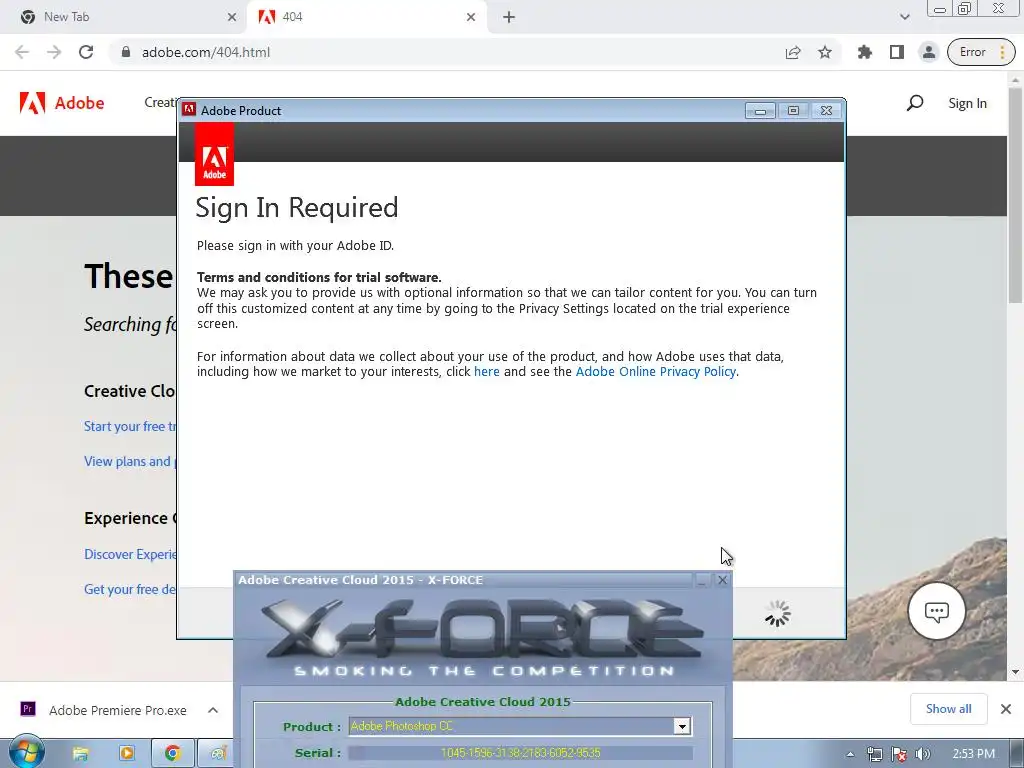Open the Product dropdown in X-FORCE
Viewport: 1024px width, 768px height.
click(682, 726)
